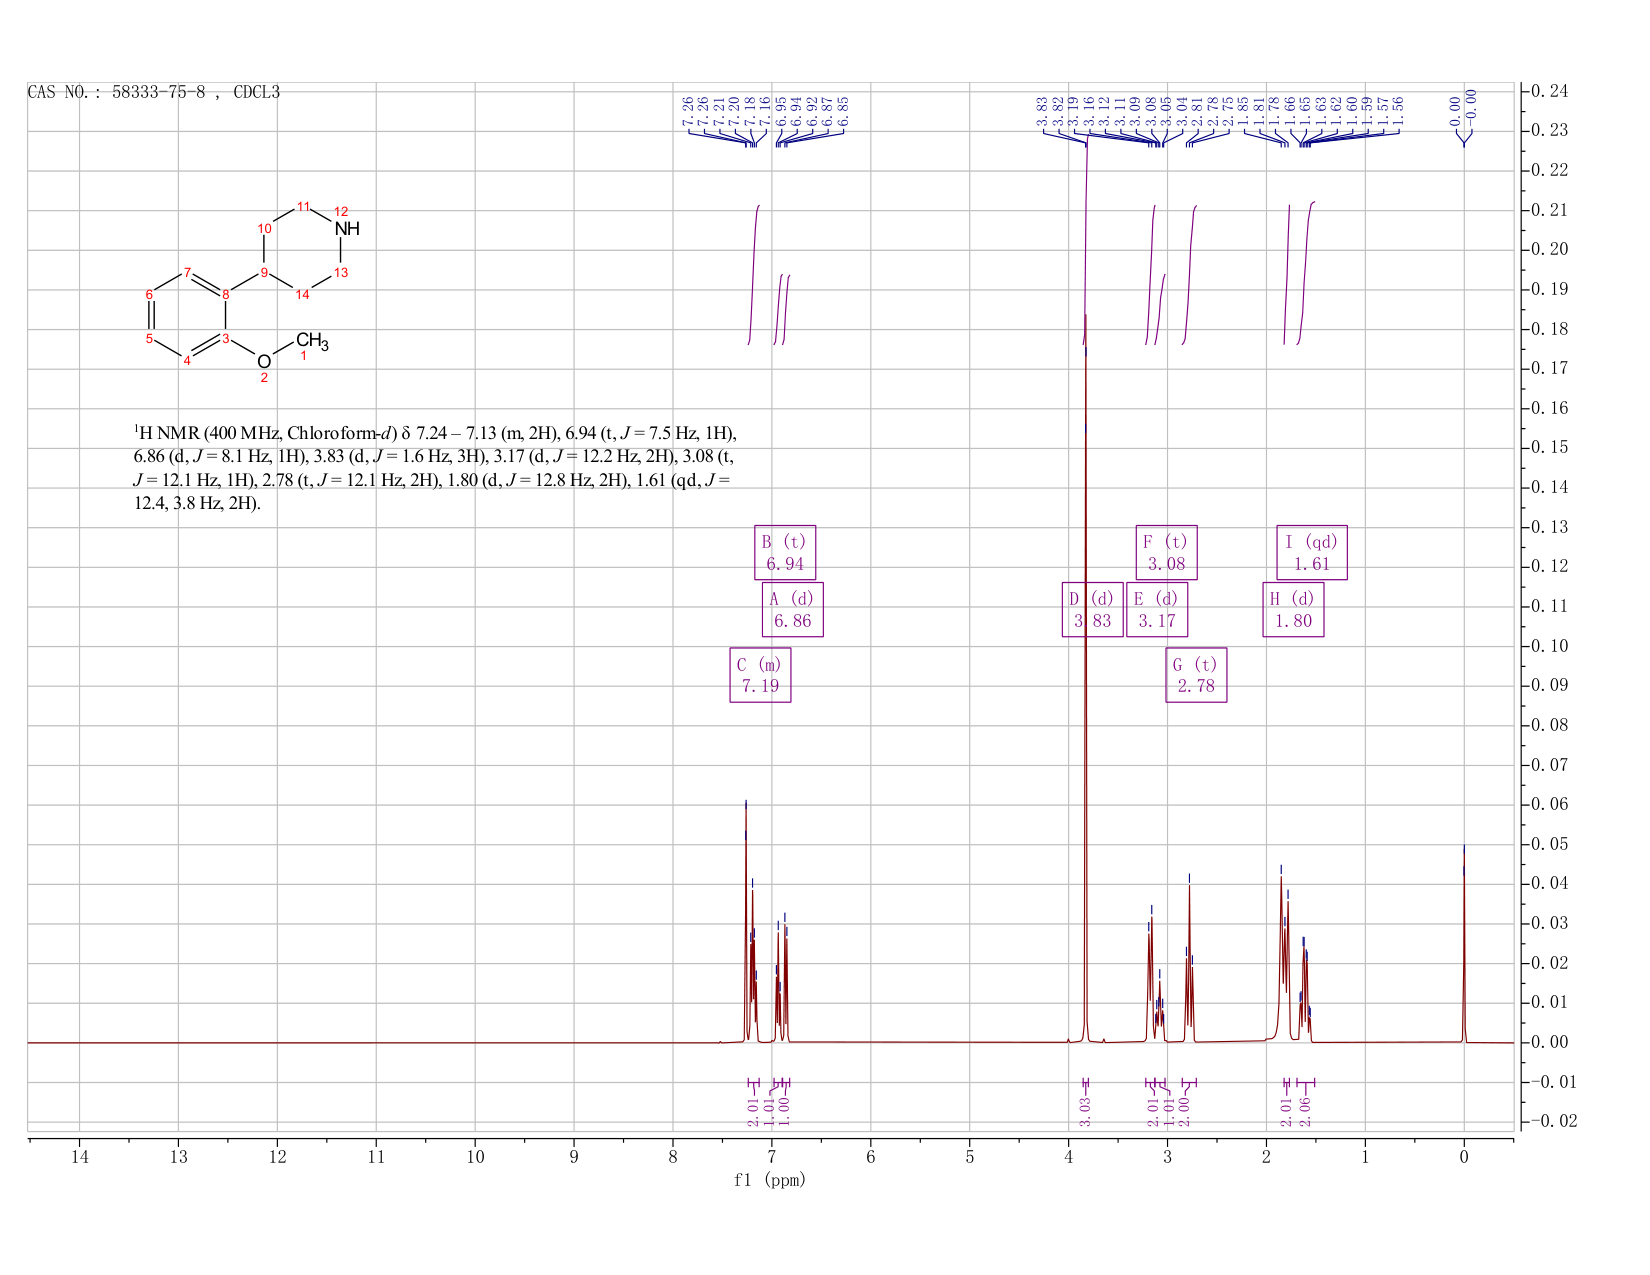The width and height of the screenshot is (1650, 1275).
Task: Select multiplet box A (d) 6.86
Action: (x=793, y=610)
